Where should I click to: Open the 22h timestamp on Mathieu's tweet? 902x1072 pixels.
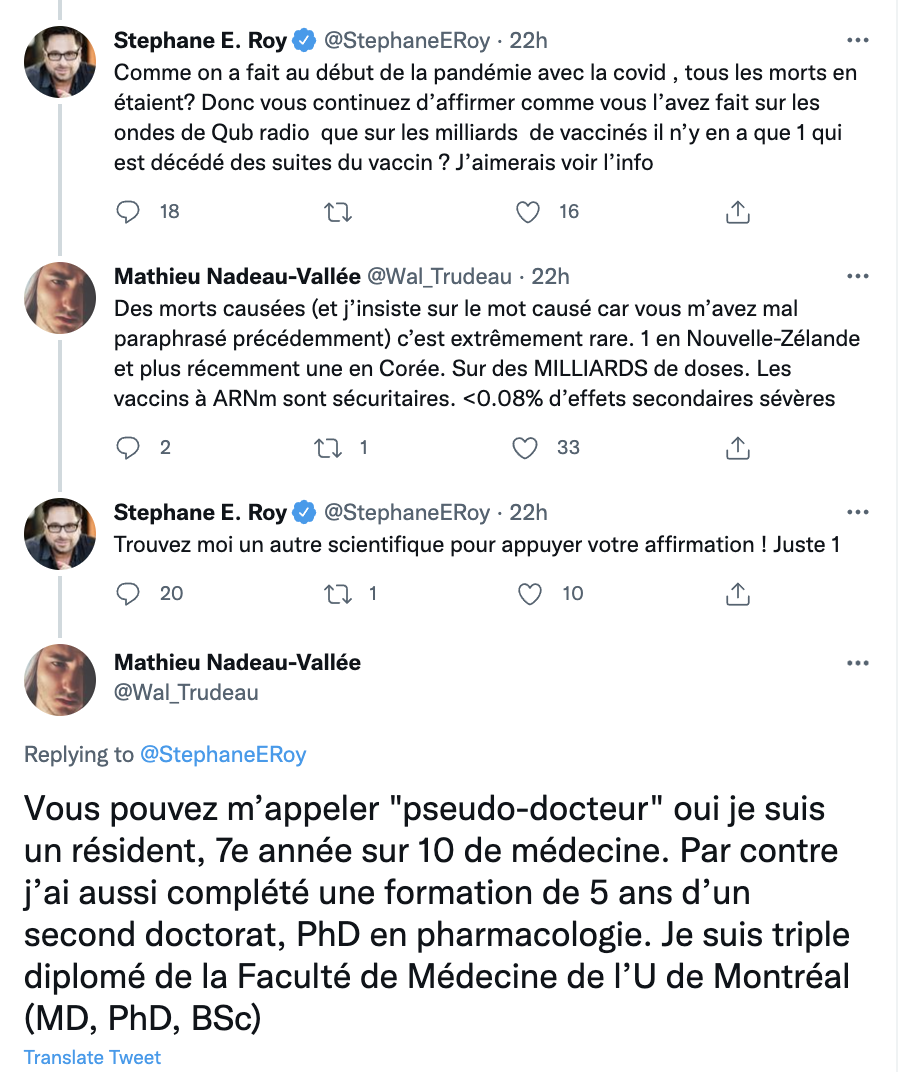pyautogui.click(x=549, y=276)
